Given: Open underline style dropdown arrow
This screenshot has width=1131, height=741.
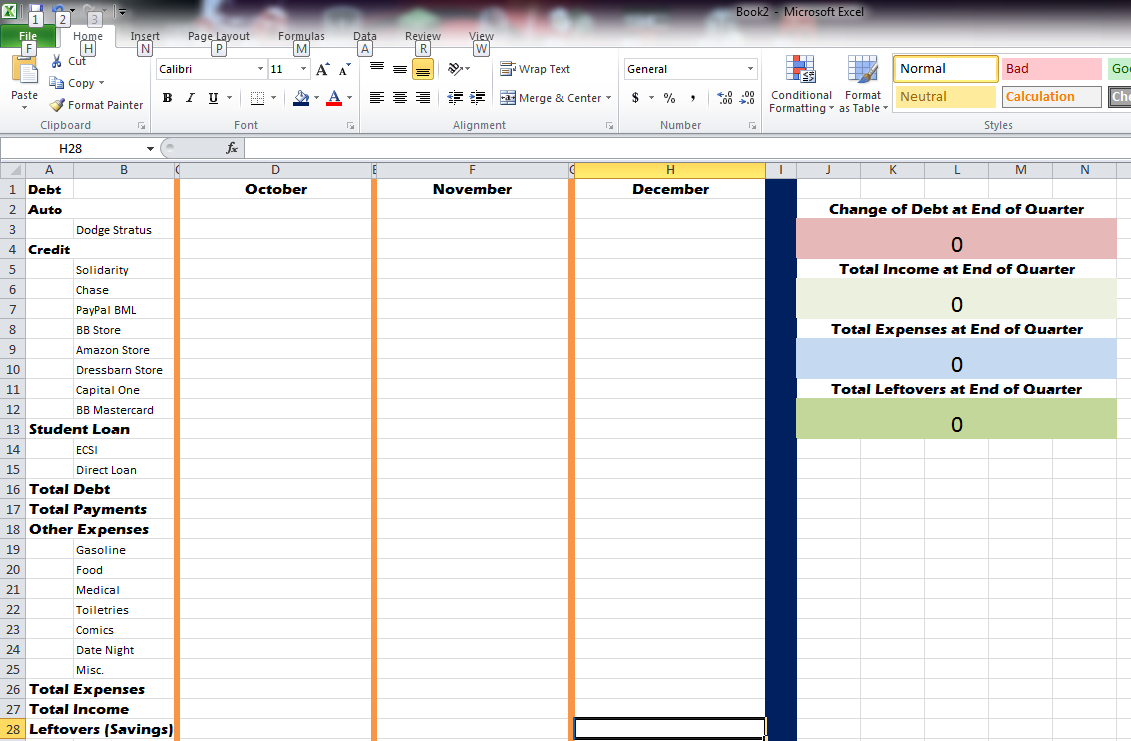Looking at the screenshot, I should tap(229, 97).
